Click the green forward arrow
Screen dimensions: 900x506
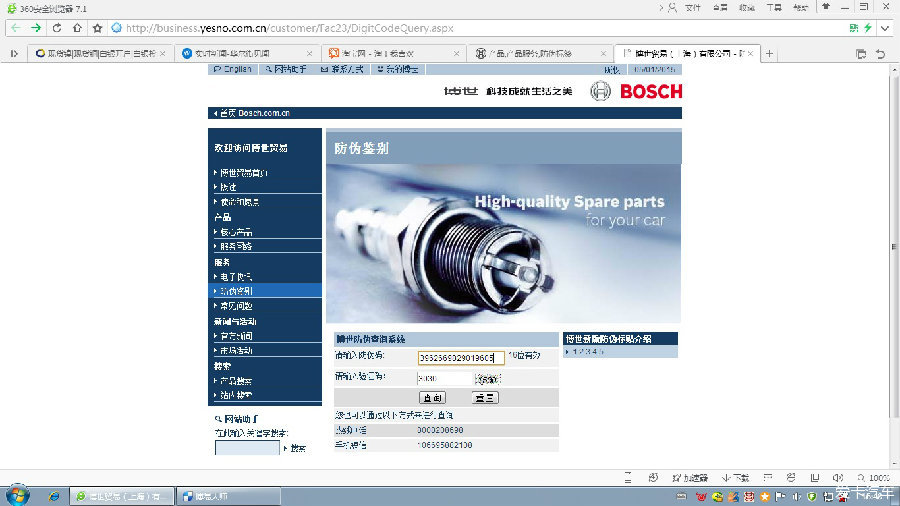pos(36,28)
